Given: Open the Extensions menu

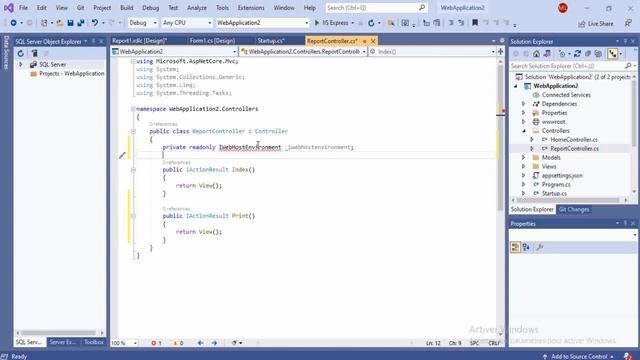Looking at the screenshot, I should 251,8.
